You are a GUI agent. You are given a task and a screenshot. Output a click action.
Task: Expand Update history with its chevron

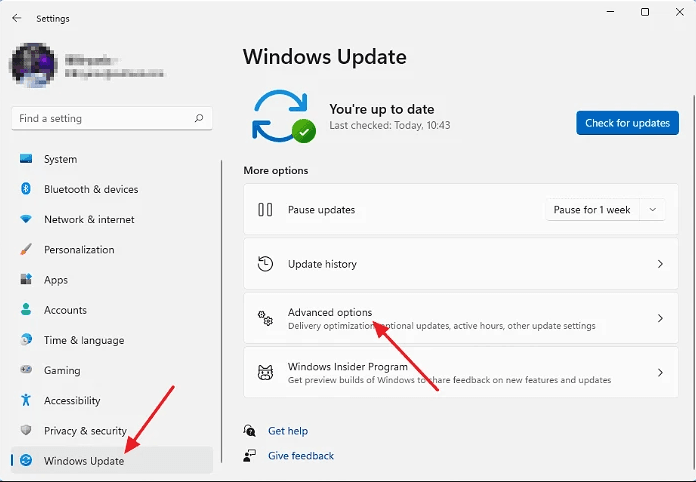point(660,264)
